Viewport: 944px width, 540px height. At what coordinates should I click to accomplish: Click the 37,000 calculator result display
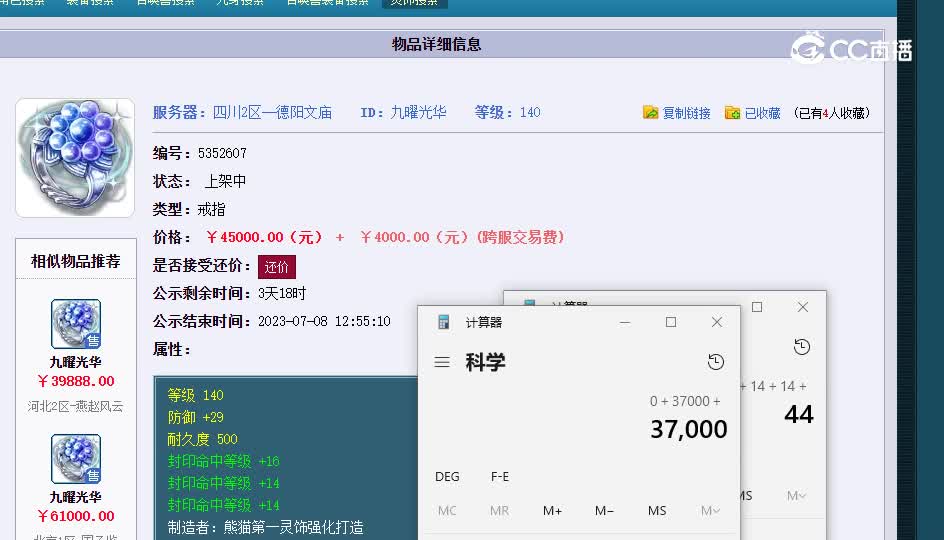tap(689, 429)
